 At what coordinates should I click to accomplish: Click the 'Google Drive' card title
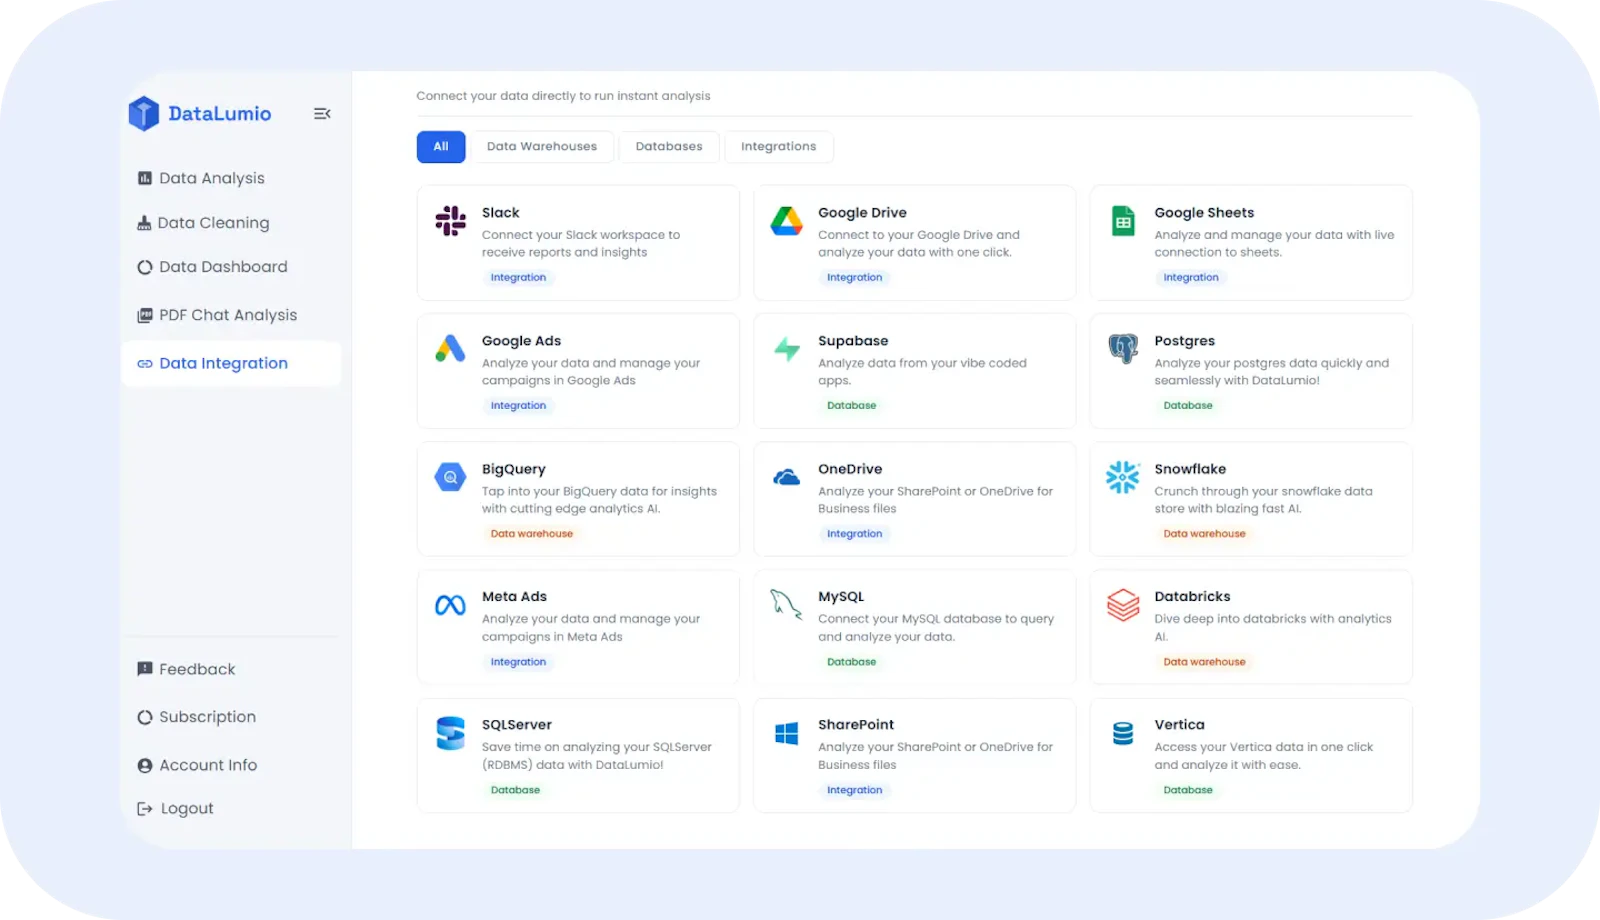pyautogui.click(x=862, y=213)
